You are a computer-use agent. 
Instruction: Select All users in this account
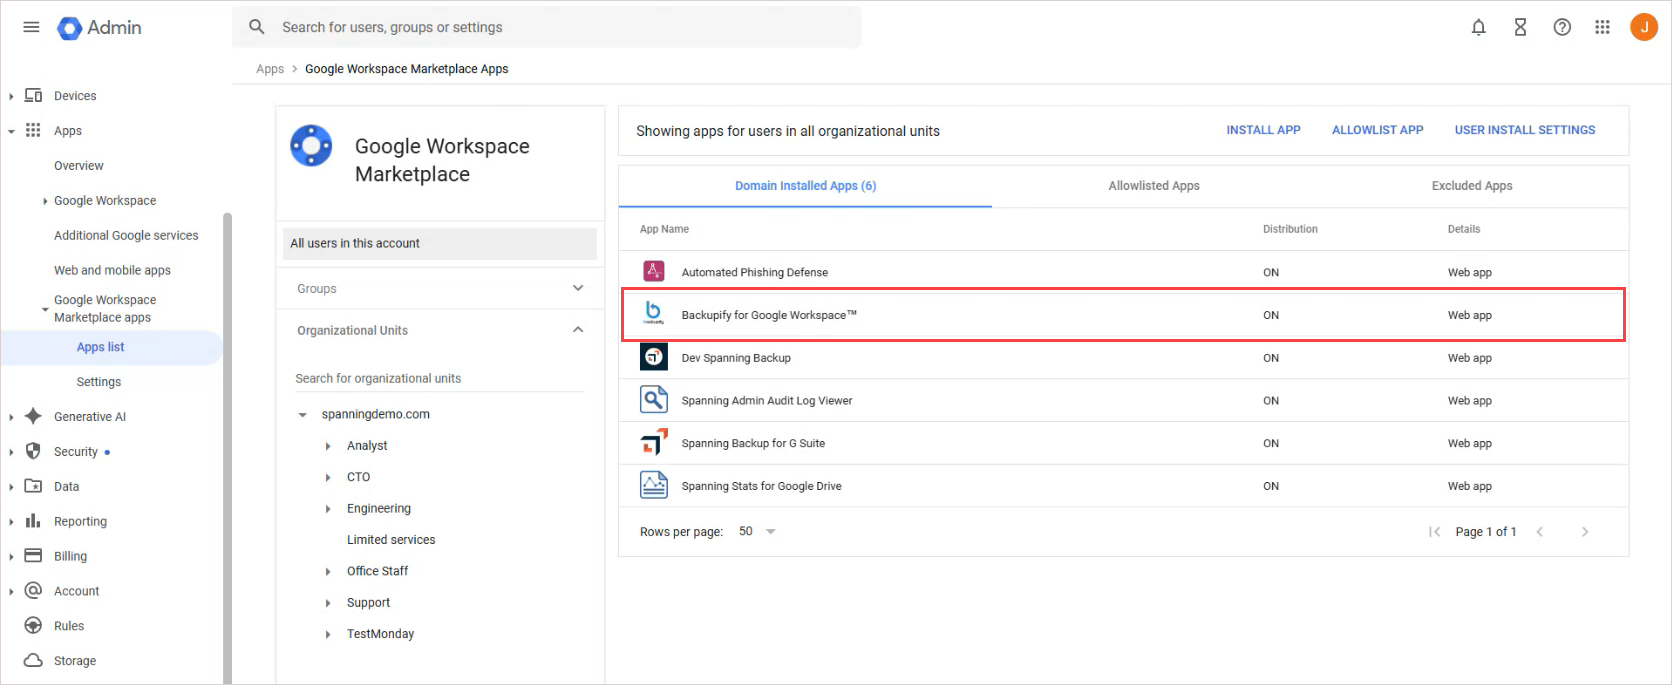pos(440,243)
